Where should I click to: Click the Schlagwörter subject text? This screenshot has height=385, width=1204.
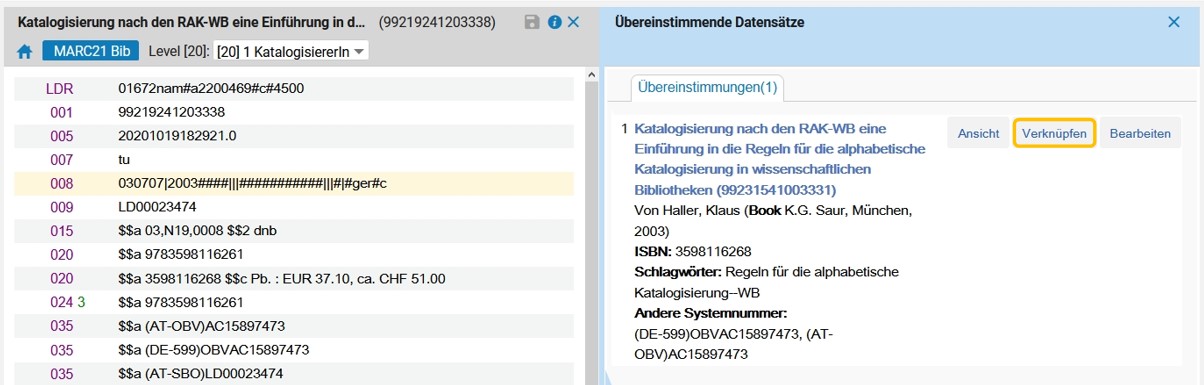767,282
